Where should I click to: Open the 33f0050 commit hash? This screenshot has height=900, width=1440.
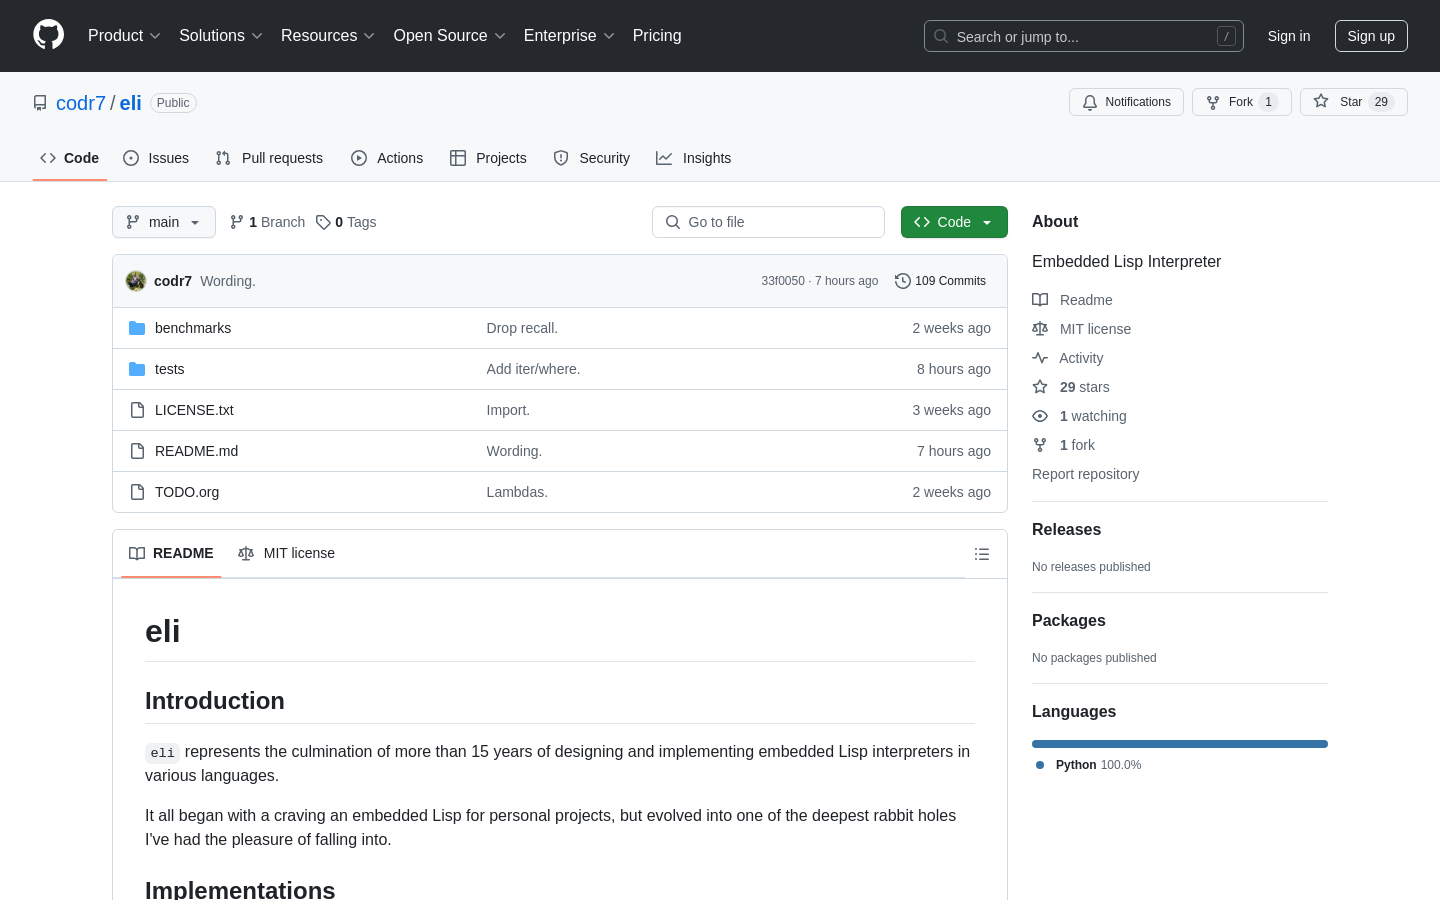(x=783, y=281)
